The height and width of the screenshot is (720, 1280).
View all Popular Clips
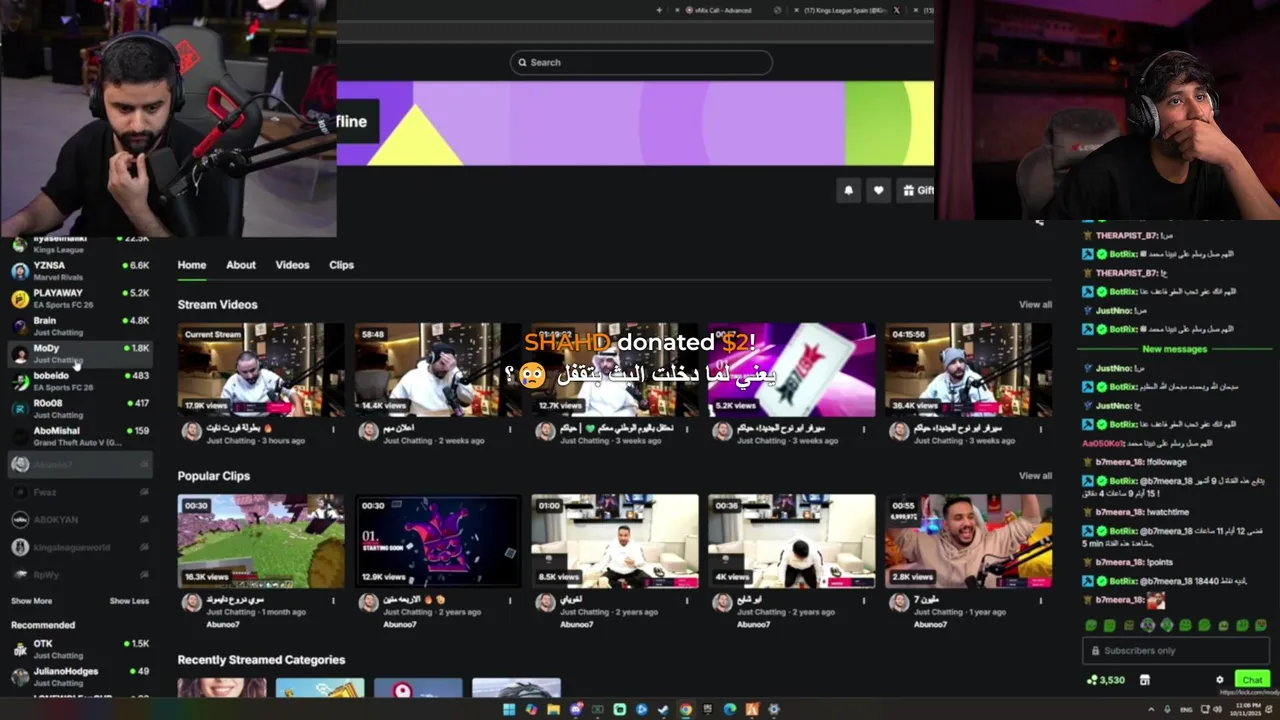click(1035, 476)
